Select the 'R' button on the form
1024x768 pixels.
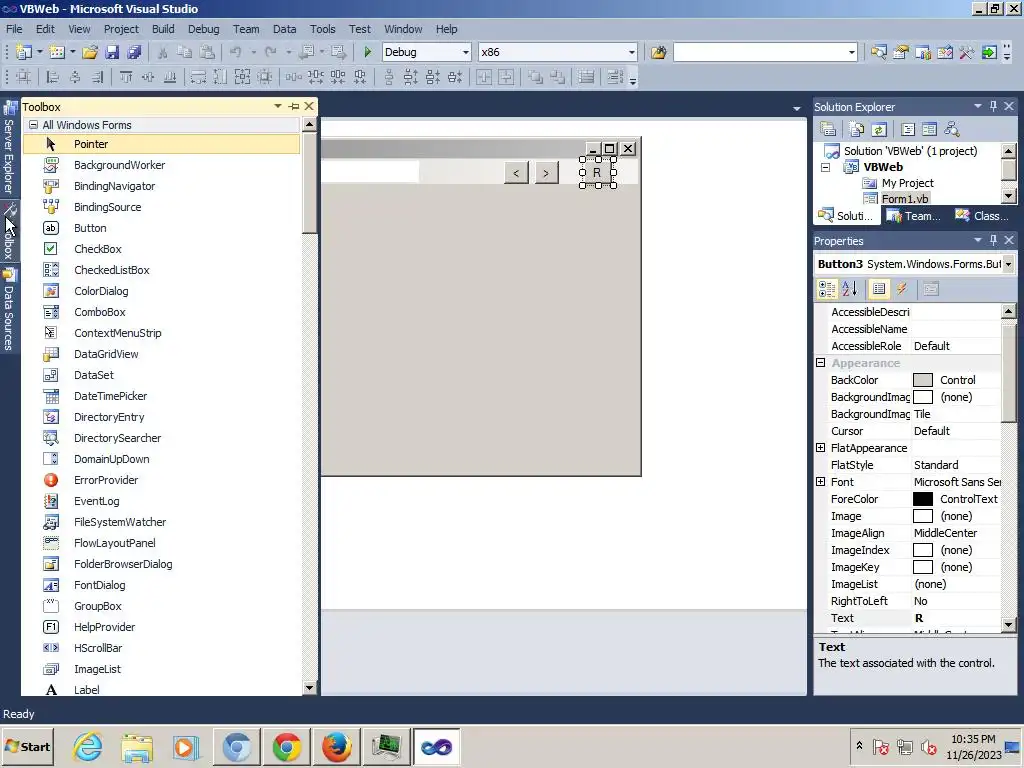click(x=597, y=173)
